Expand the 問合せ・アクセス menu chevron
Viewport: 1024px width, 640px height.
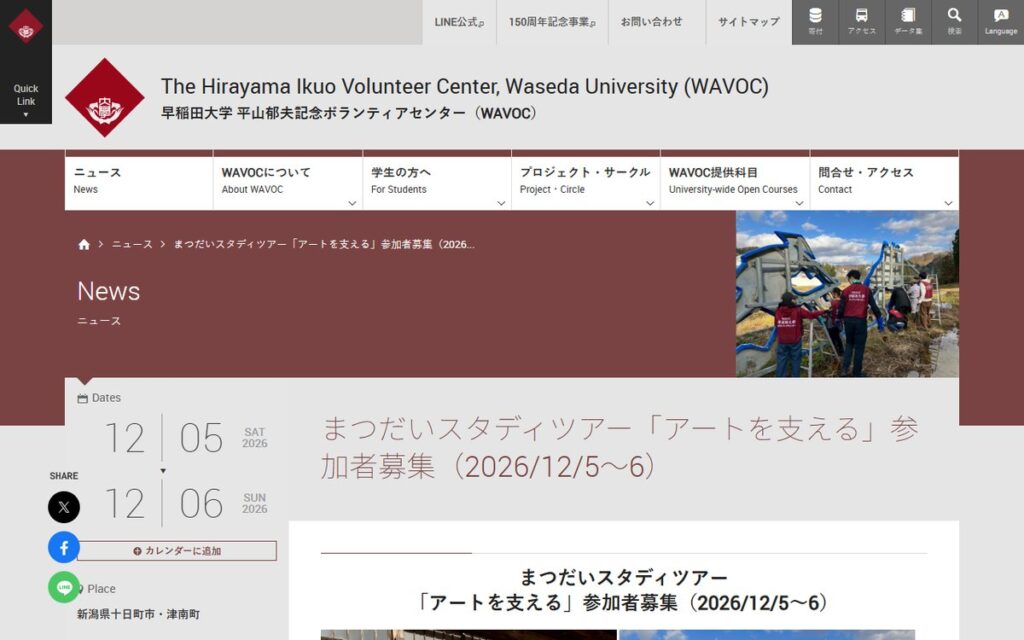pyautogui.click(x=948, y=203)
